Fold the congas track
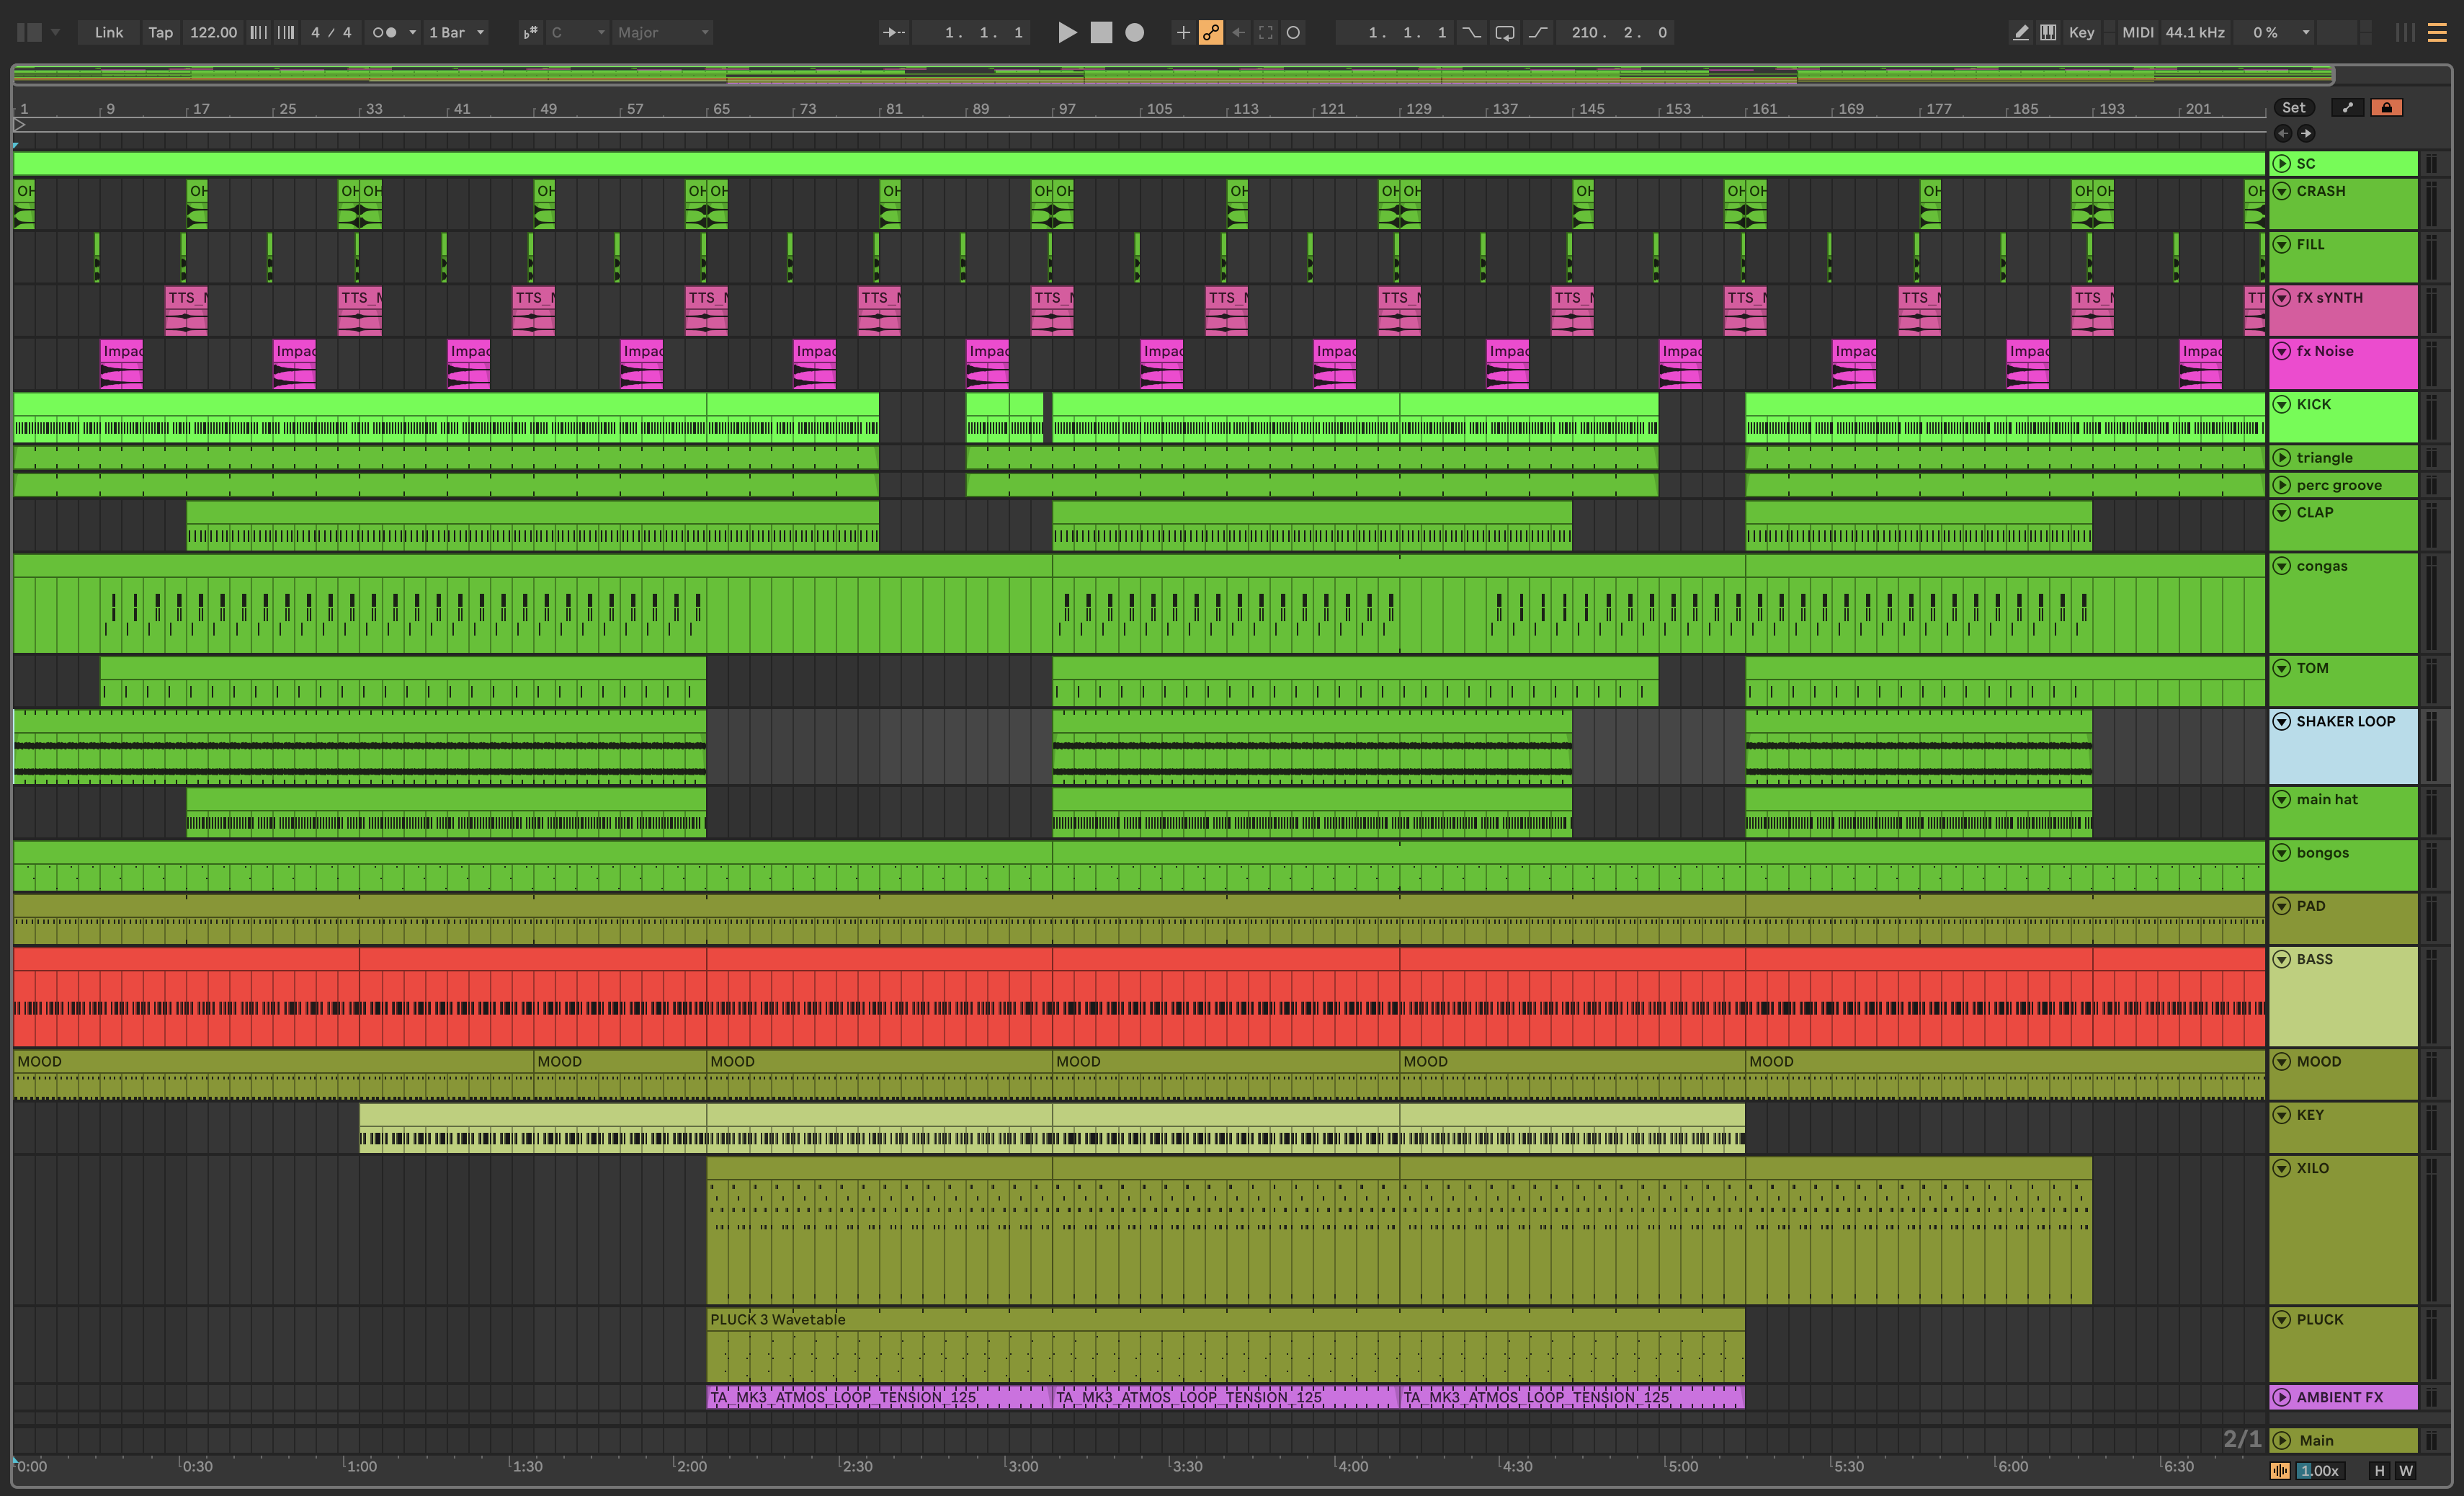The image size is (2464, 1496). pos(2282,566)
